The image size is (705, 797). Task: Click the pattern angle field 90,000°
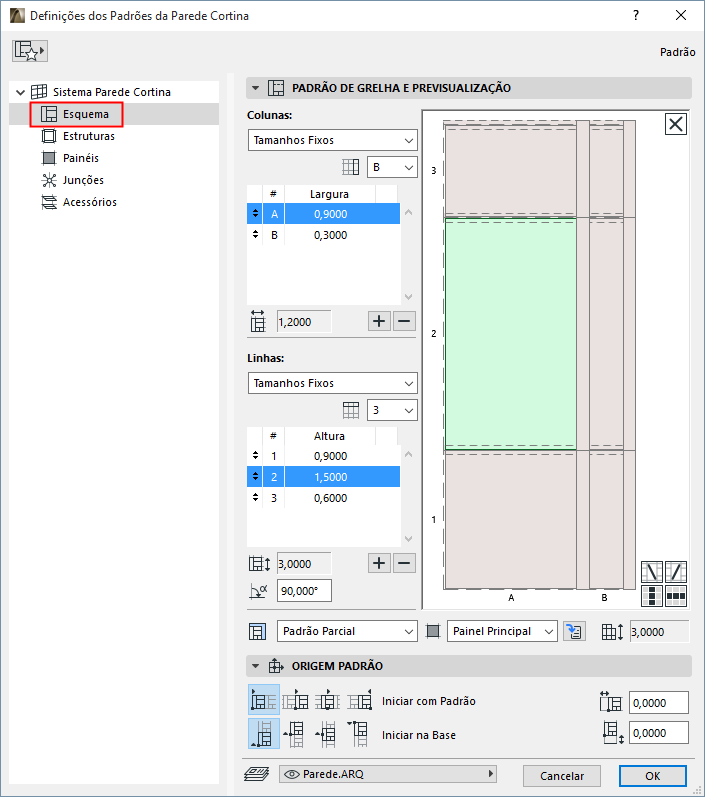[x=304, y=591]
